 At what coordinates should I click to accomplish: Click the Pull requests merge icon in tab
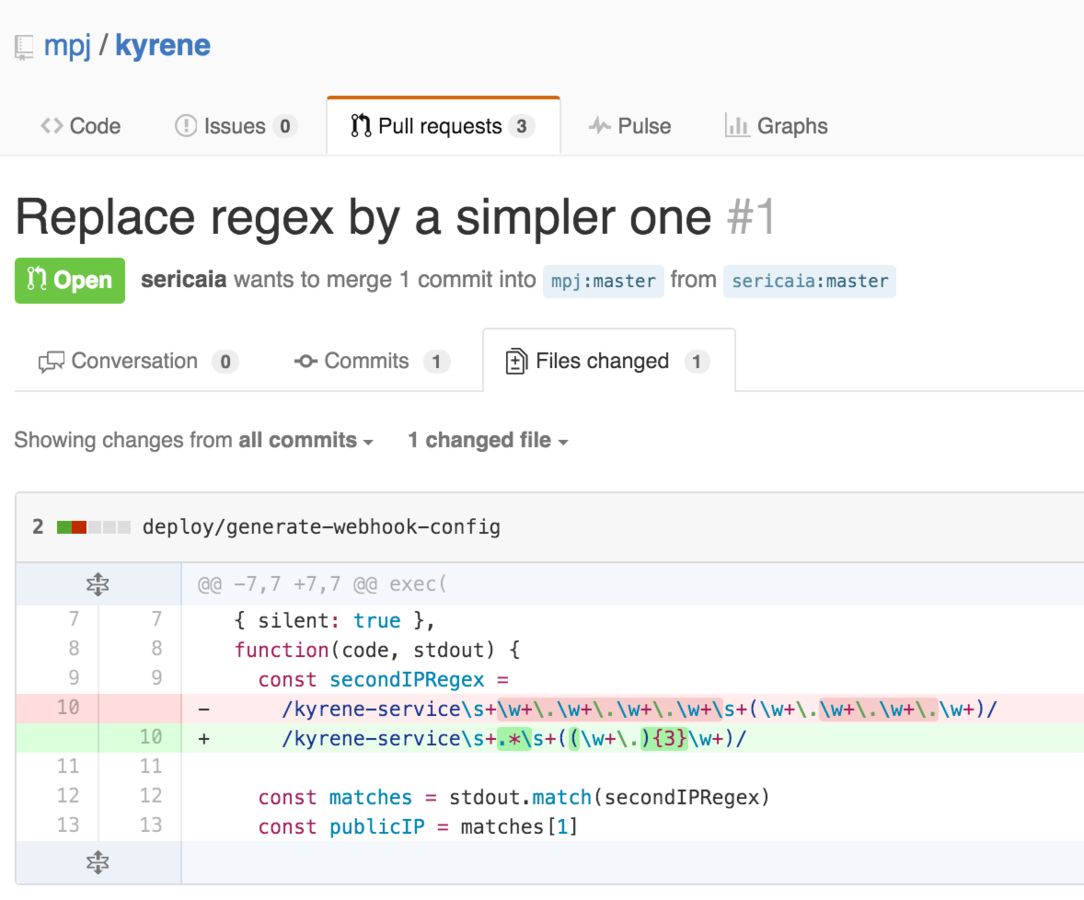[360, 126]
